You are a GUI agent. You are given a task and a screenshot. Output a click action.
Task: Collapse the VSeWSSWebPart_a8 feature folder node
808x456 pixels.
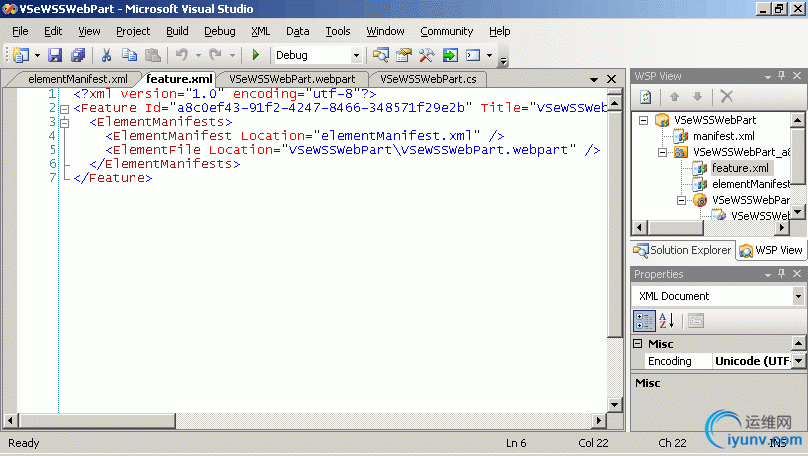pyautogui.click(x=663, y=152)
